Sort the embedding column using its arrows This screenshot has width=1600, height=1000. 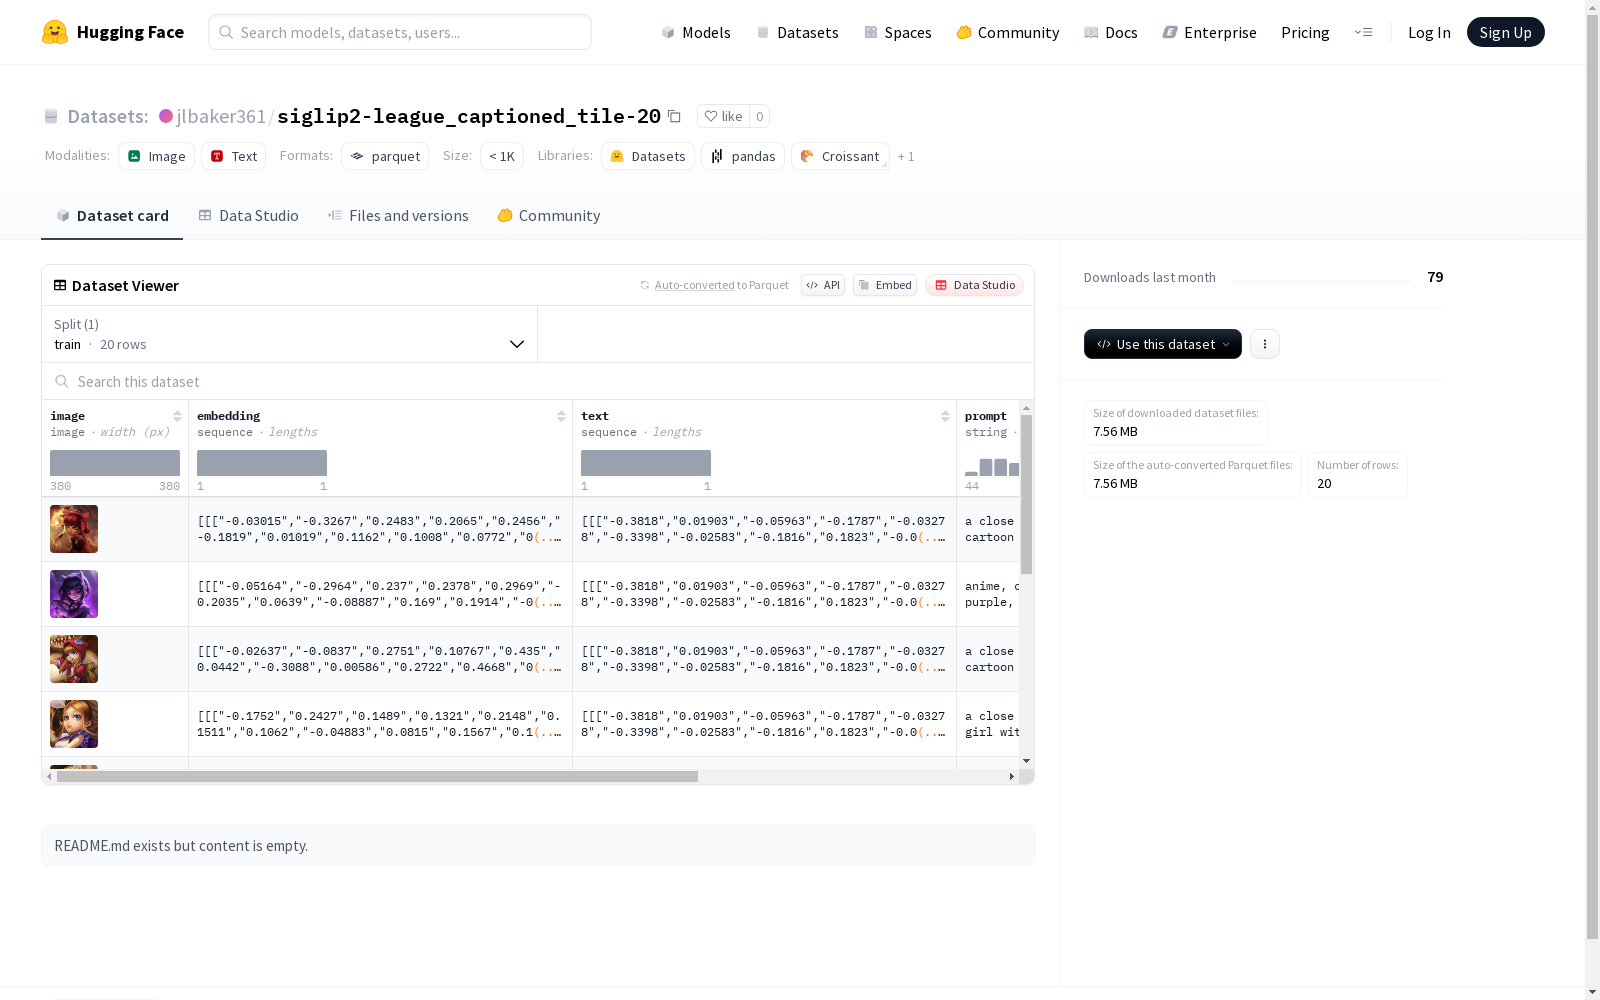[561, 416]
